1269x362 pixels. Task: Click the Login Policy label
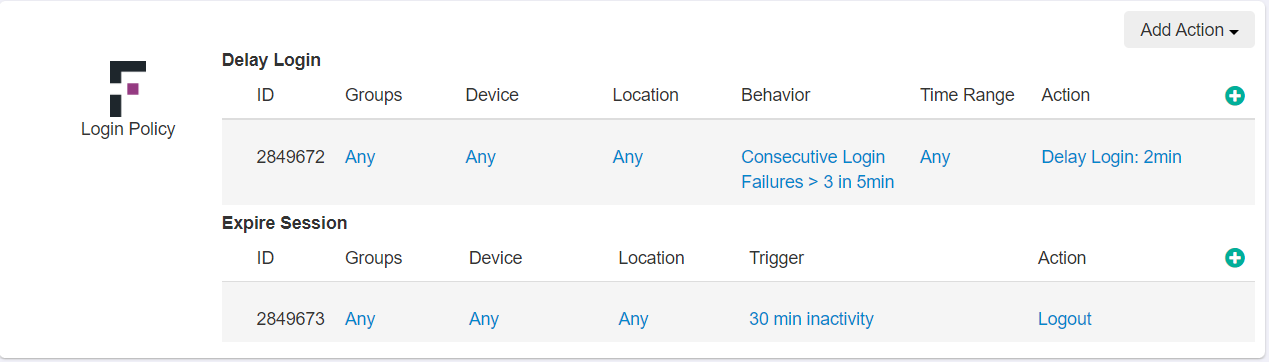tap(128, 129)
